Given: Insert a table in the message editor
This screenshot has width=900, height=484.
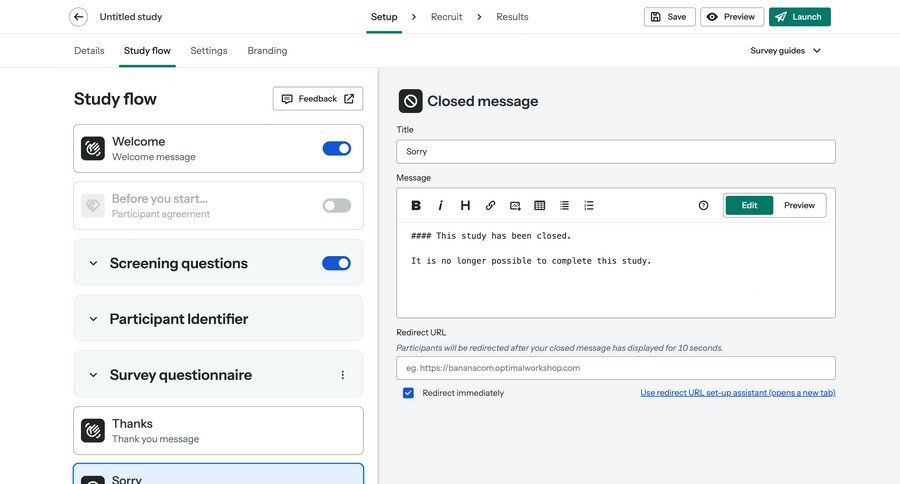Looking at the screenshot, I should point(540,205).
